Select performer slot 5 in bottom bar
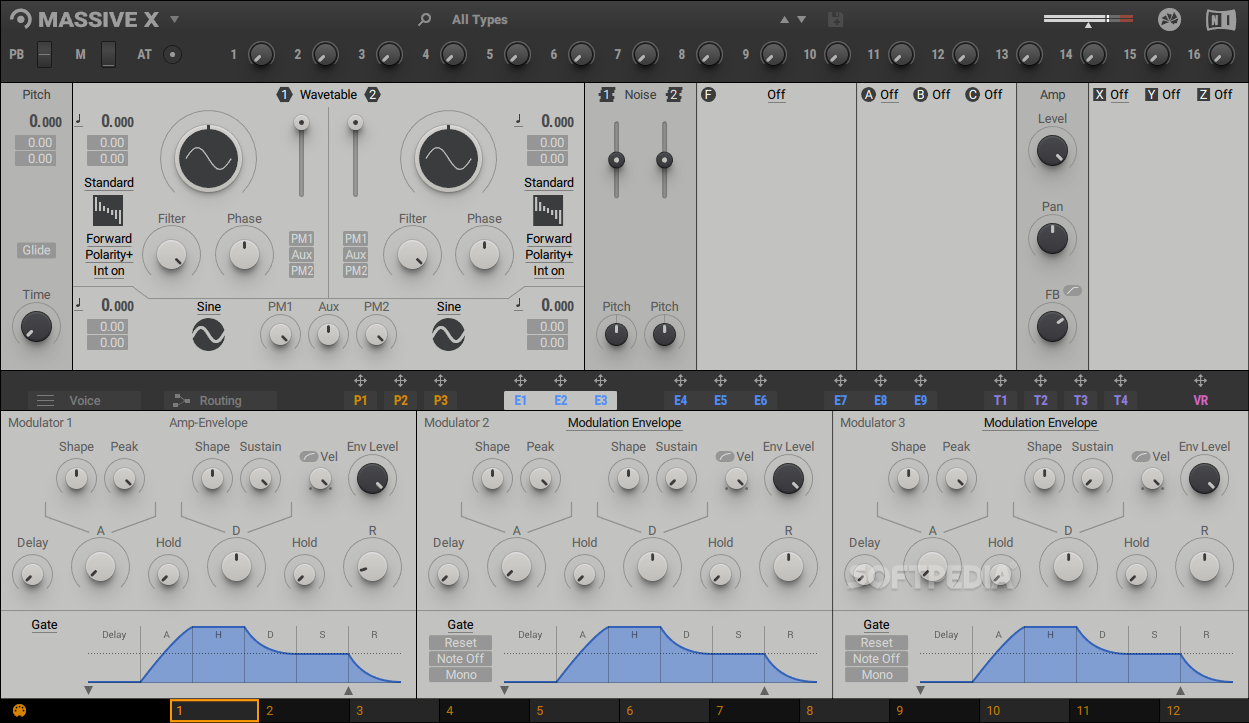The width and height of the screenshot is (1249, 723). (x=574, y=711)
